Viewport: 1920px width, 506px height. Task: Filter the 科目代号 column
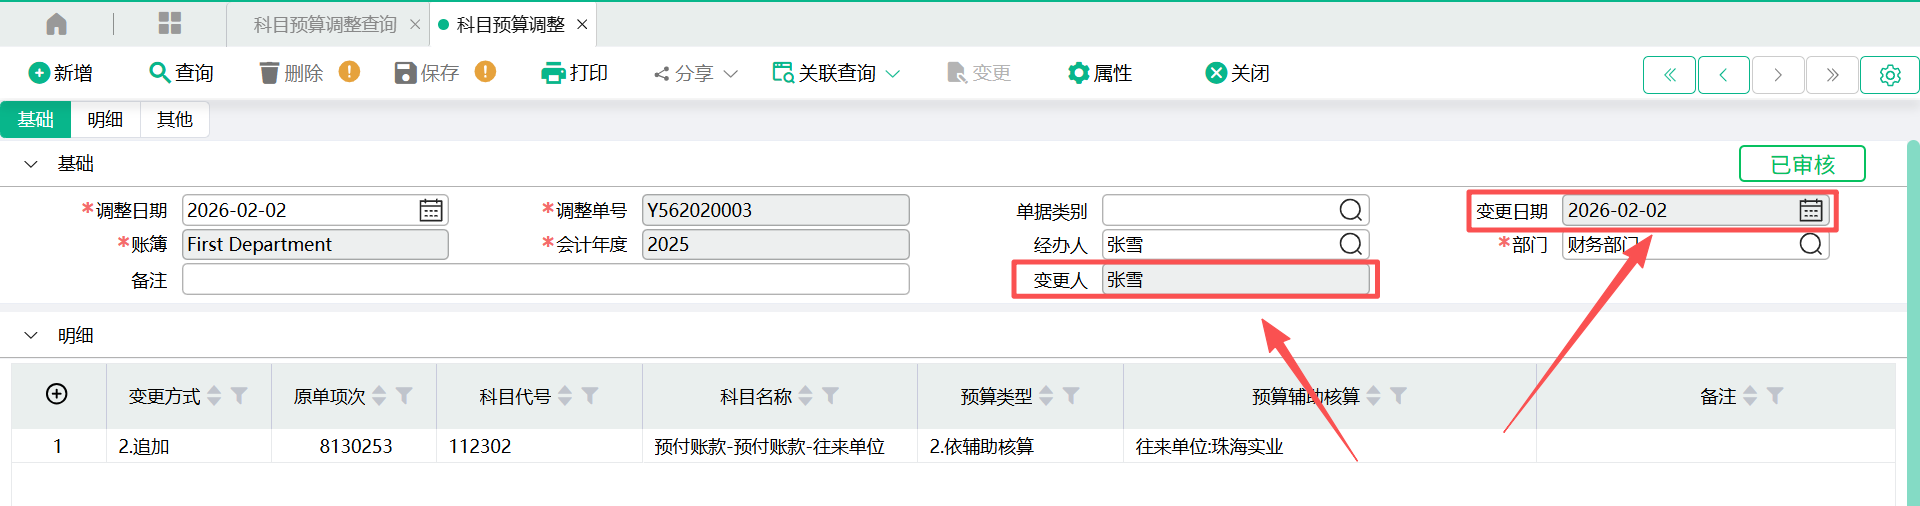(590, 396)
